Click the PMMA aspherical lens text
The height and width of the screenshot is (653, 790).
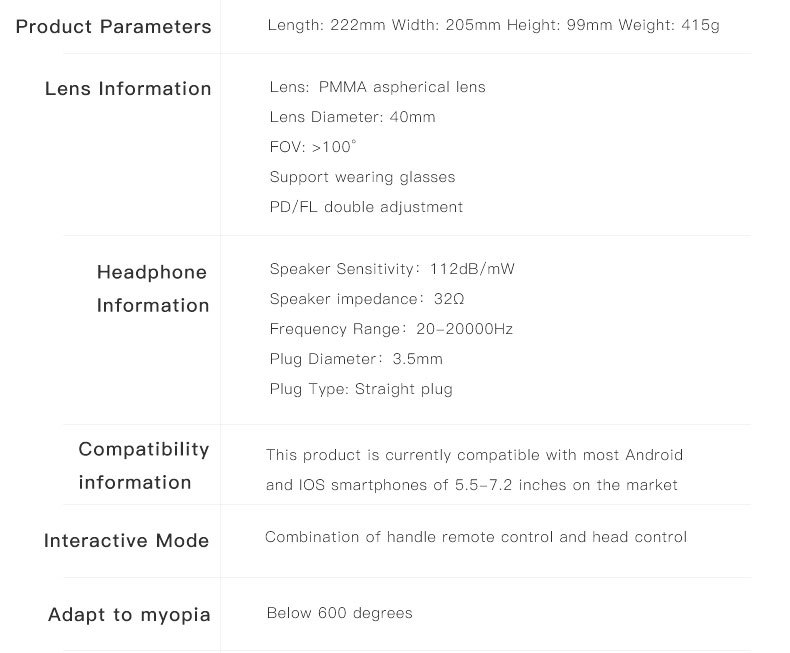coord(377,87)
